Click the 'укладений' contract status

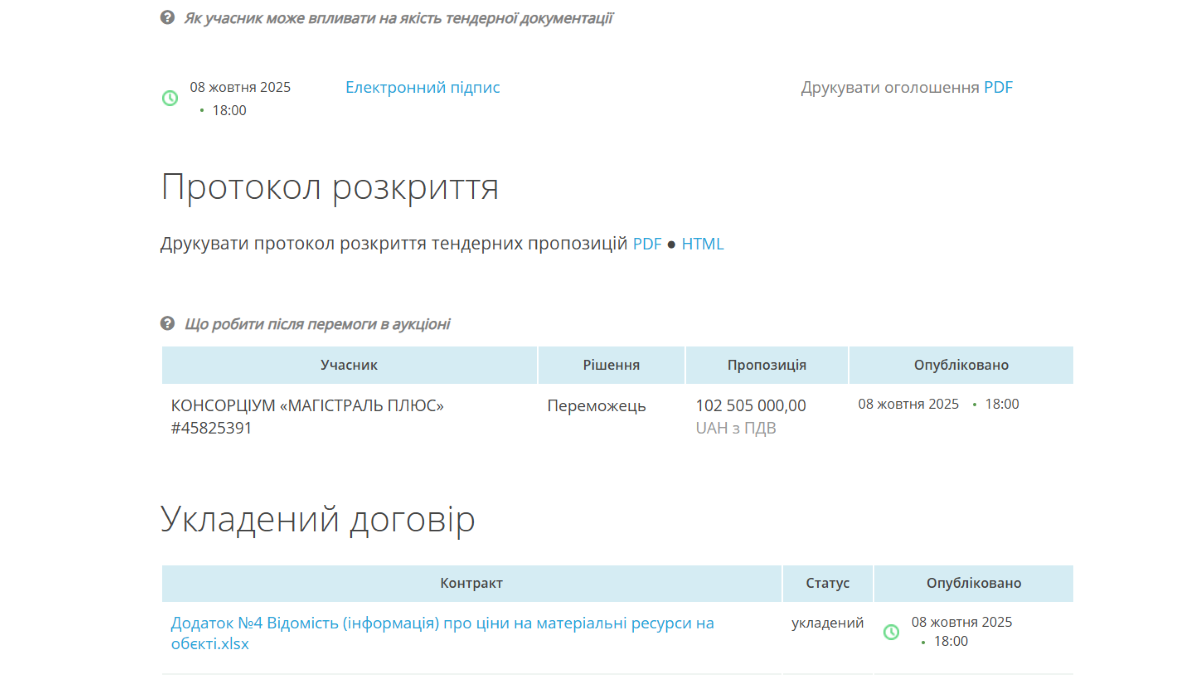tap(827, 623)
